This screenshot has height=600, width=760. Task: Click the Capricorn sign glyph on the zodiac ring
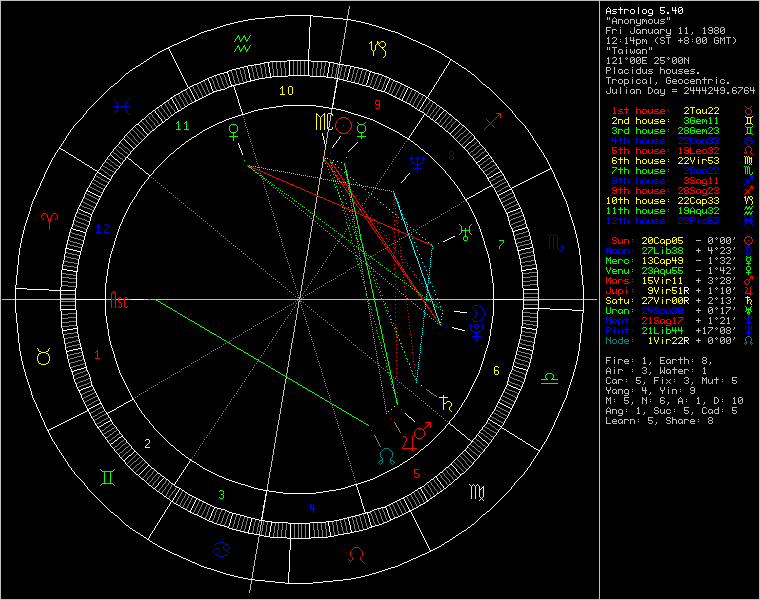378,48
